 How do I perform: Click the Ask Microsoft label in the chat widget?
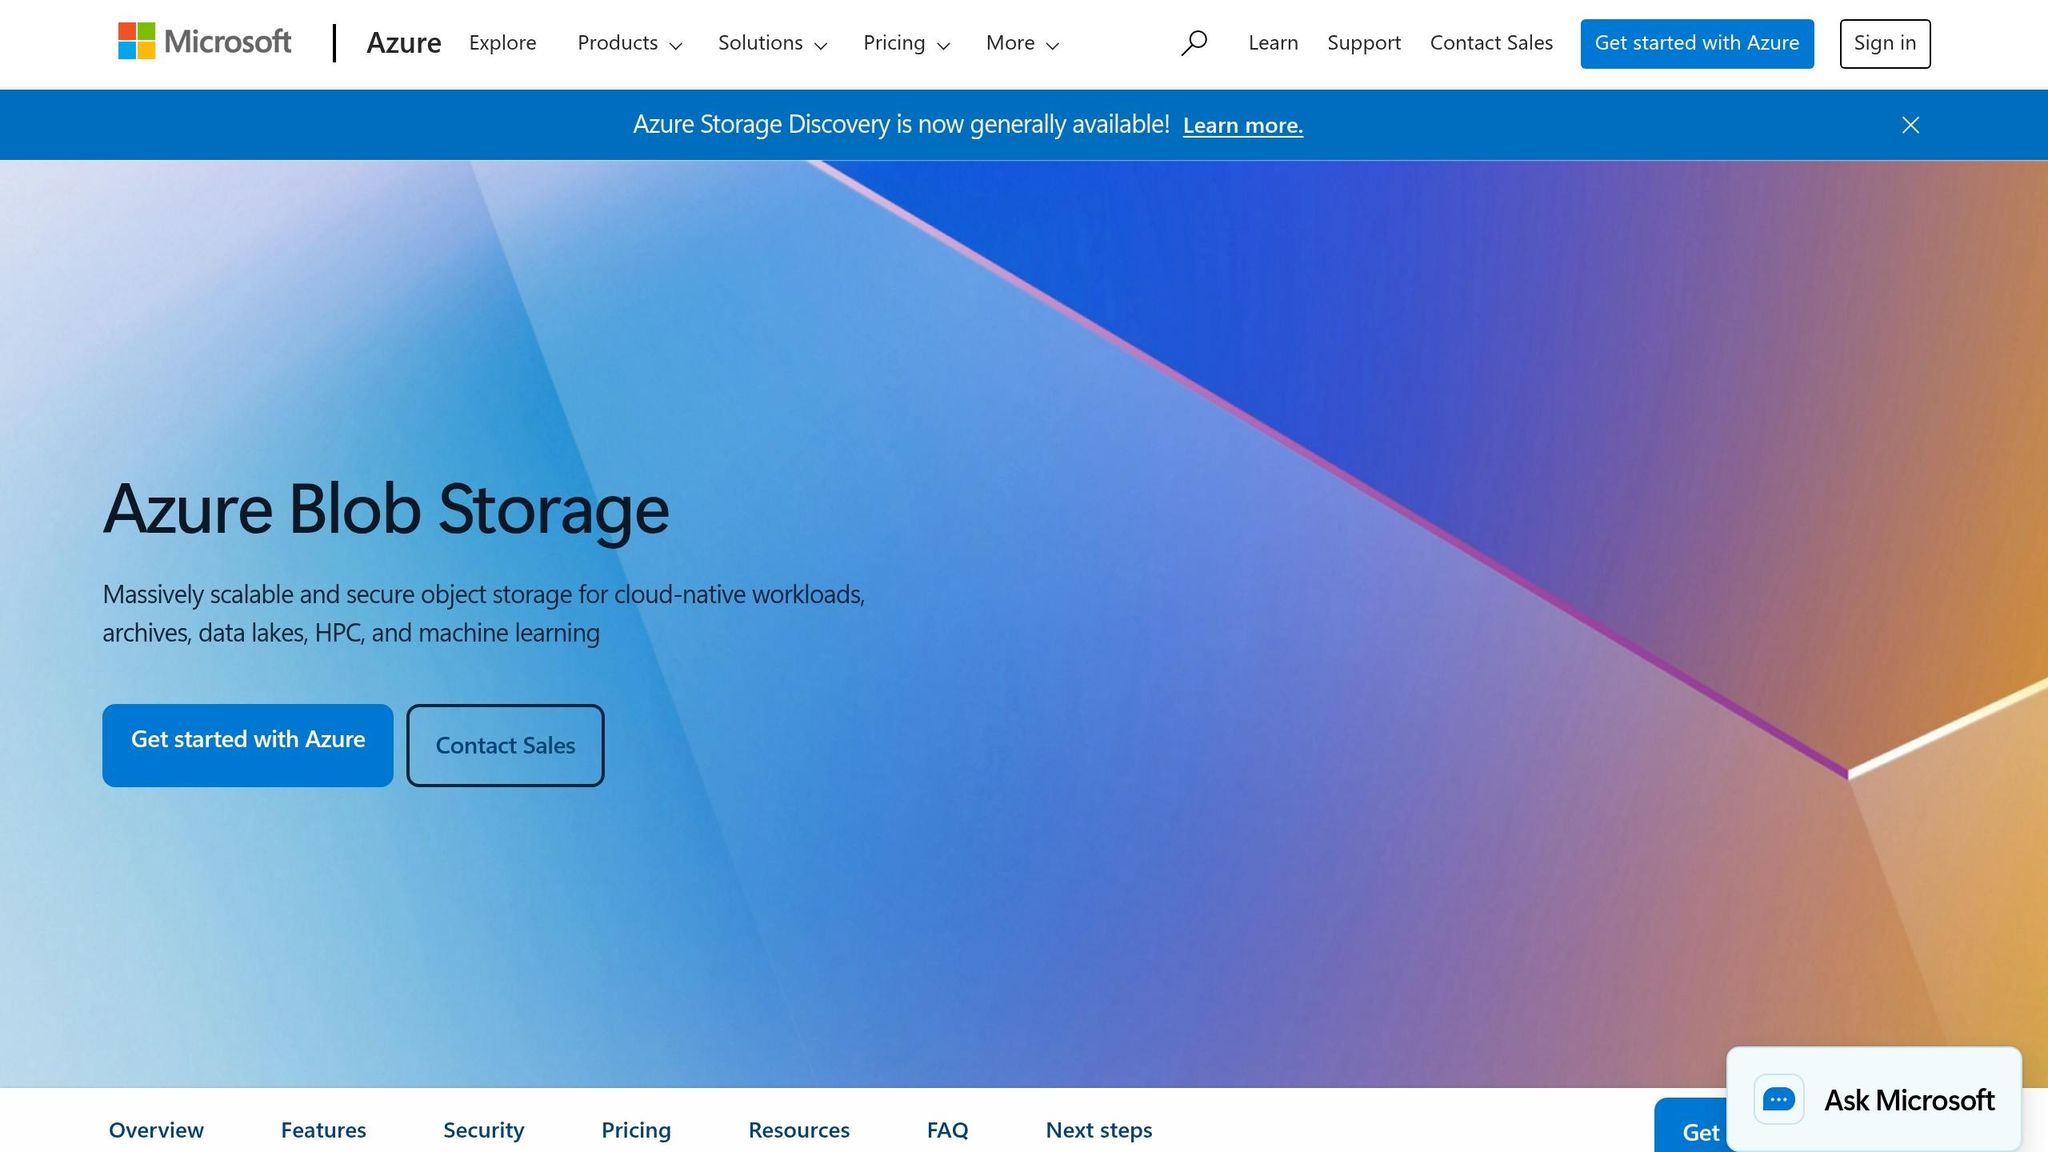[1909, 1100]
